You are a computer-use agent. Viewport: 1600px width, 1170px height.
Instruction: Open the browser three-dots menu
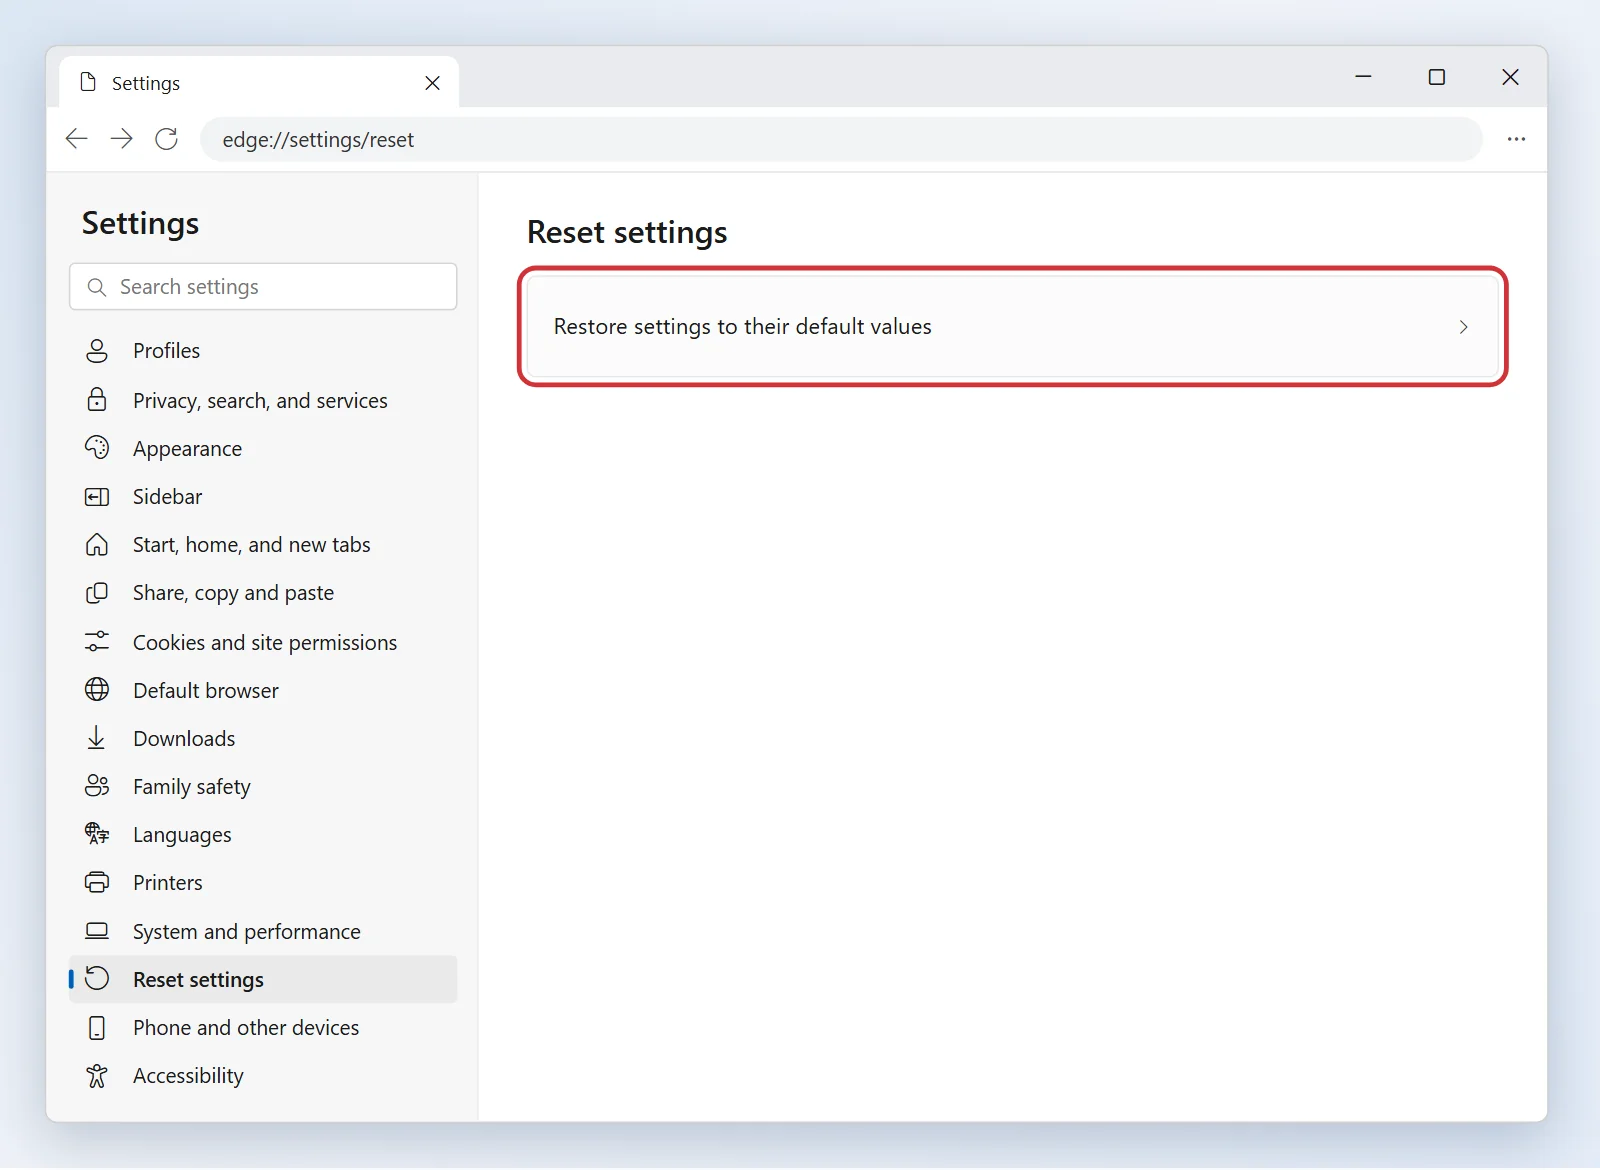[1516, 139]
